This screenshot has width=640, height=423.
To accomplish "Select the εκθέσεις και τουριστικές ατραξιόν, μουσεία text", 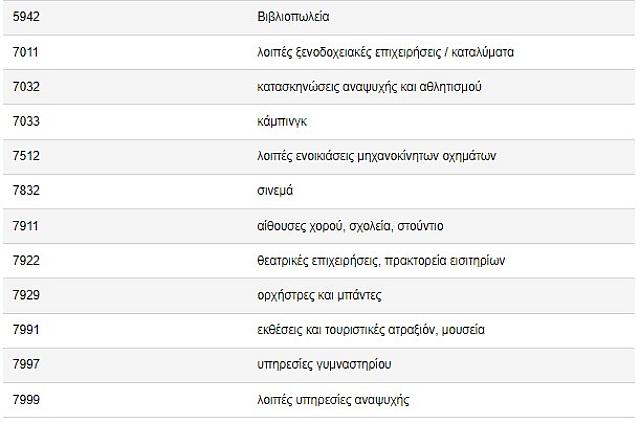I will point(385,330).
